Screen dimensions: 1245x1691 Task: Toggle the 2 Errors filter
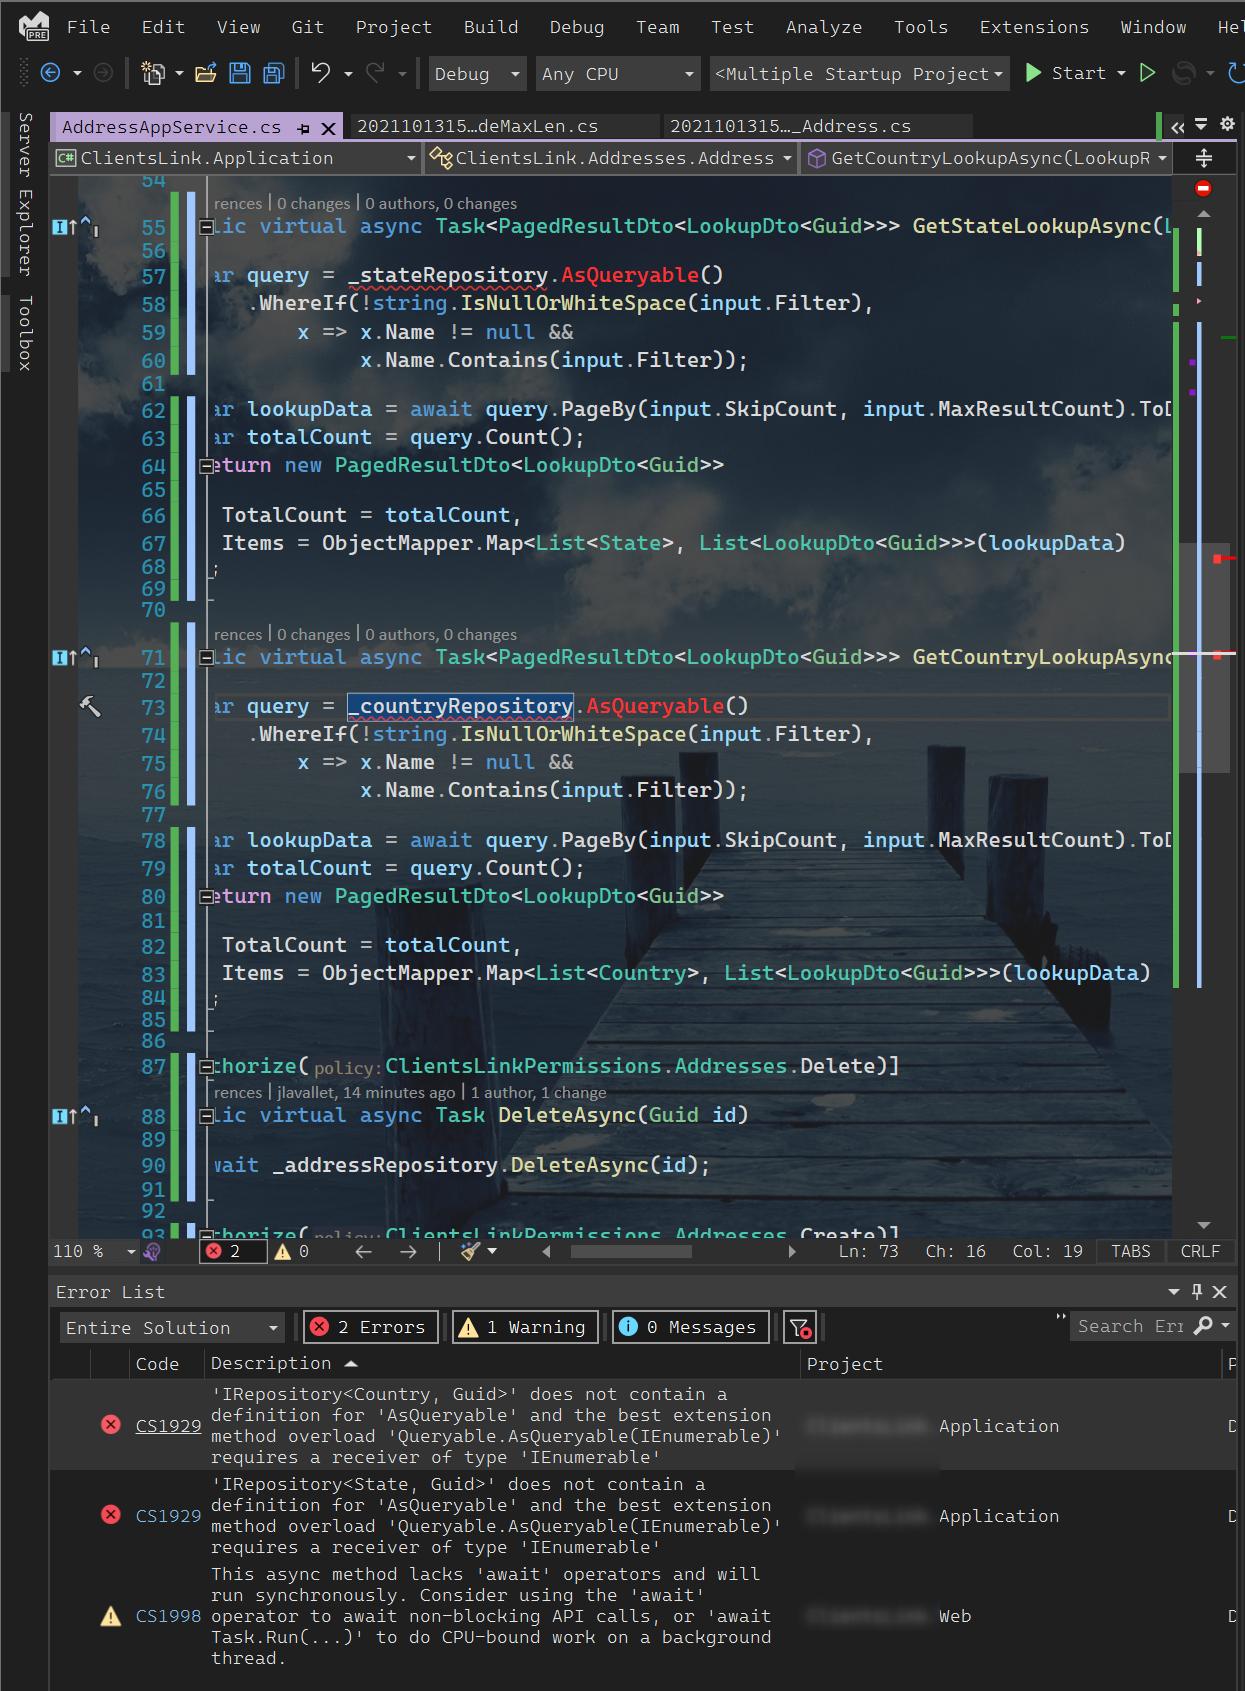[x=371, y=1327]
